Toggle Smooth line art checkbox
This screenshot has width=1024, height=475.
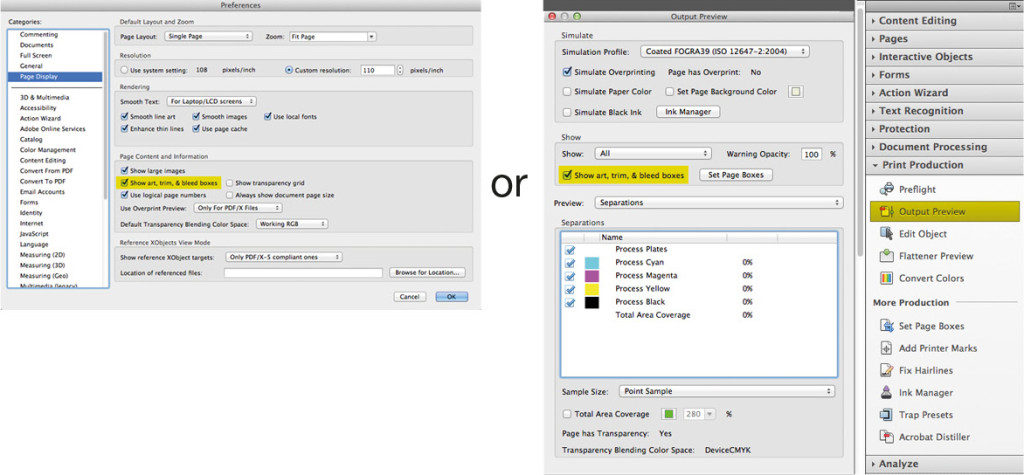point(125,116)
